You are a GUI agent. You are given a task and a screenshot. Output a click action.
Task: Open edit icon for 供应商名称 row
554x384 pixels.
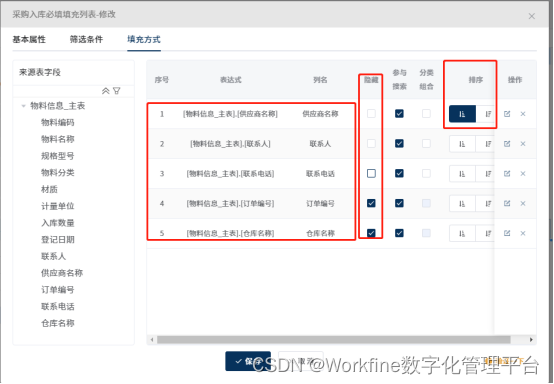click(507, 114)
